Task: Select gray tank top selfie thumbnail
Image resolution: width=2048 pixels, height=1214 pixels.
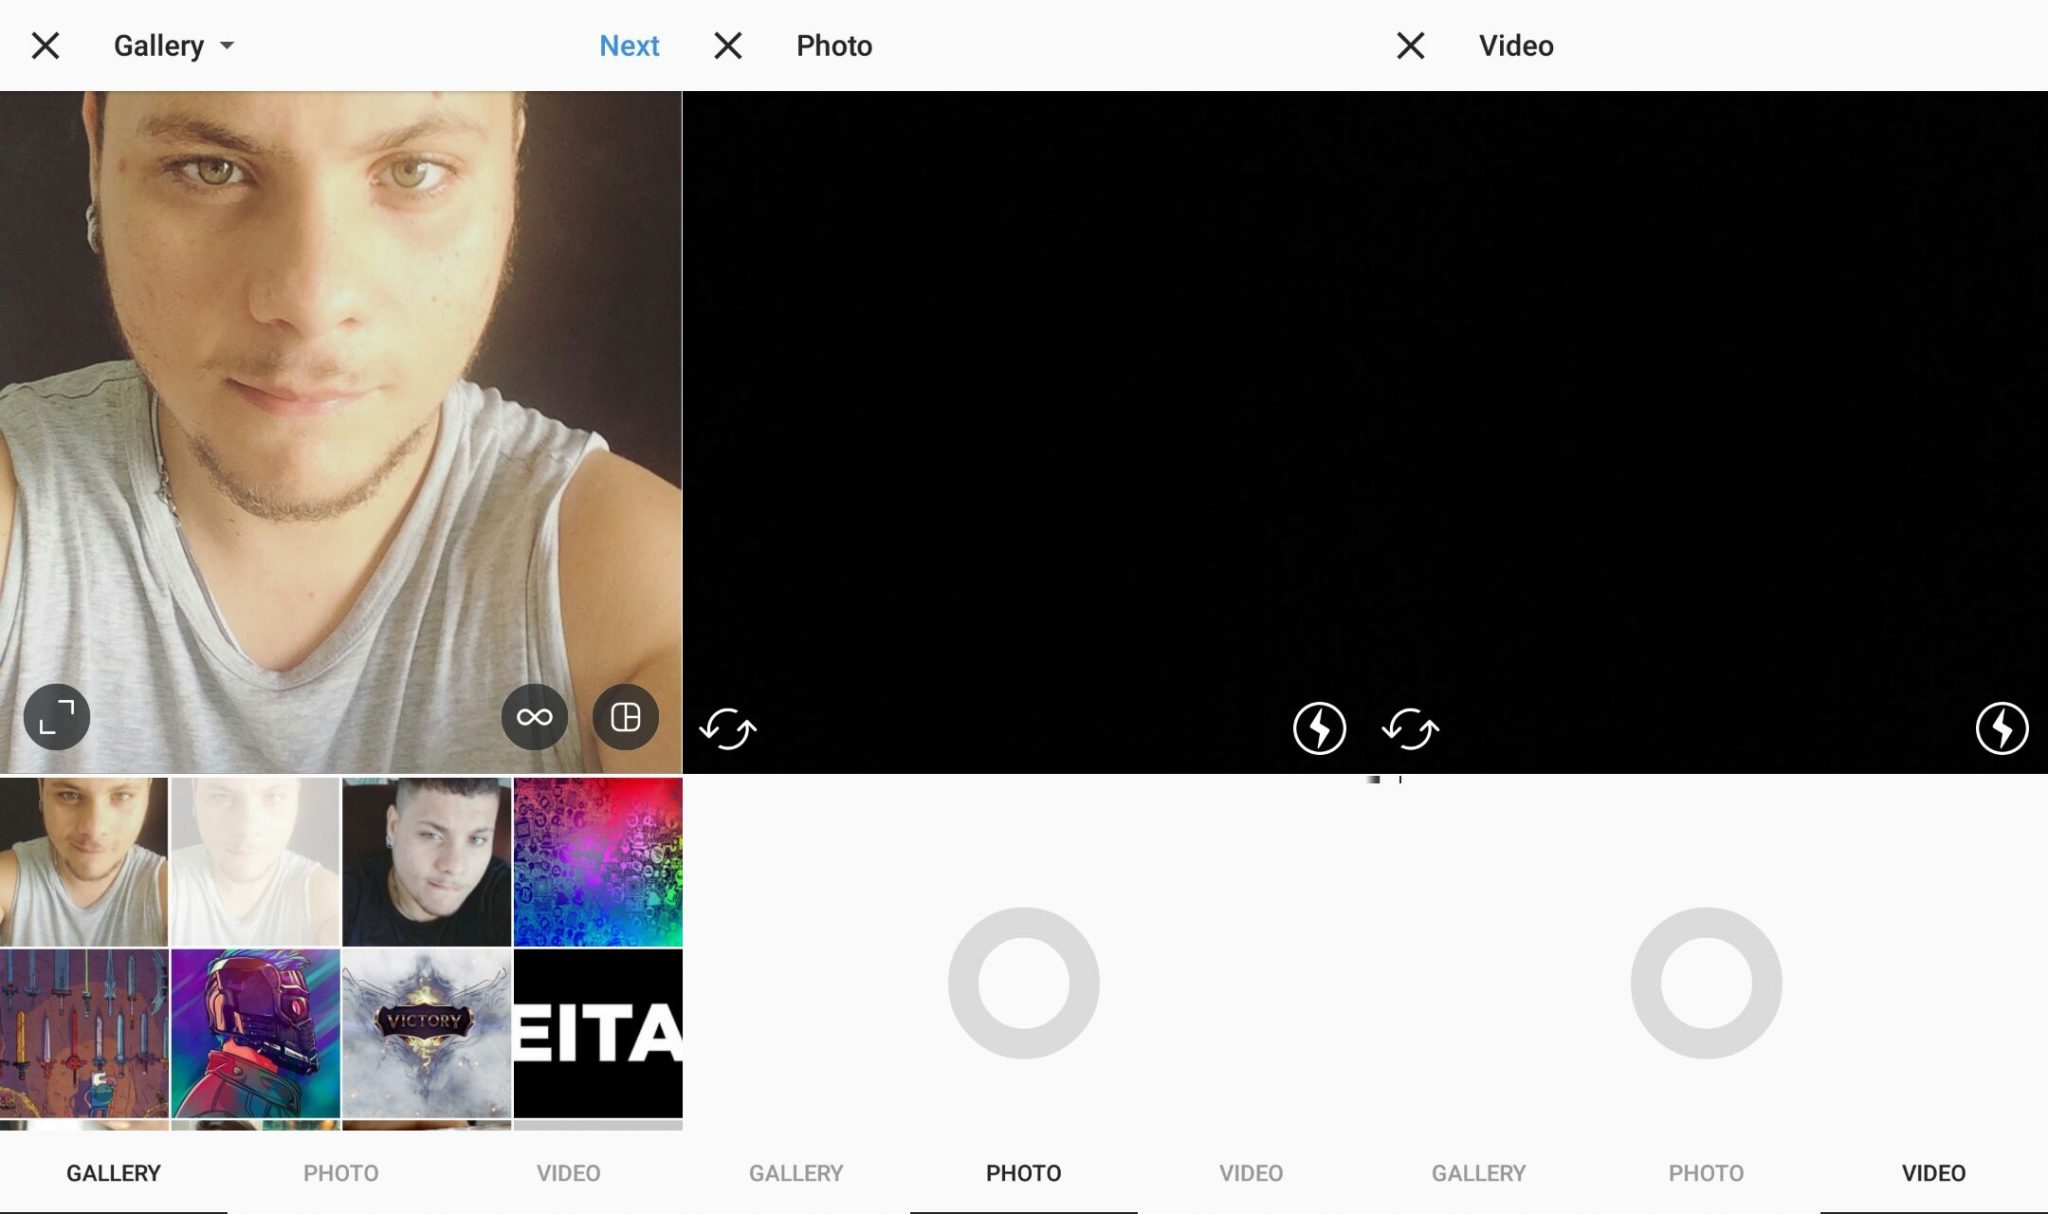Action: [84, 862]
